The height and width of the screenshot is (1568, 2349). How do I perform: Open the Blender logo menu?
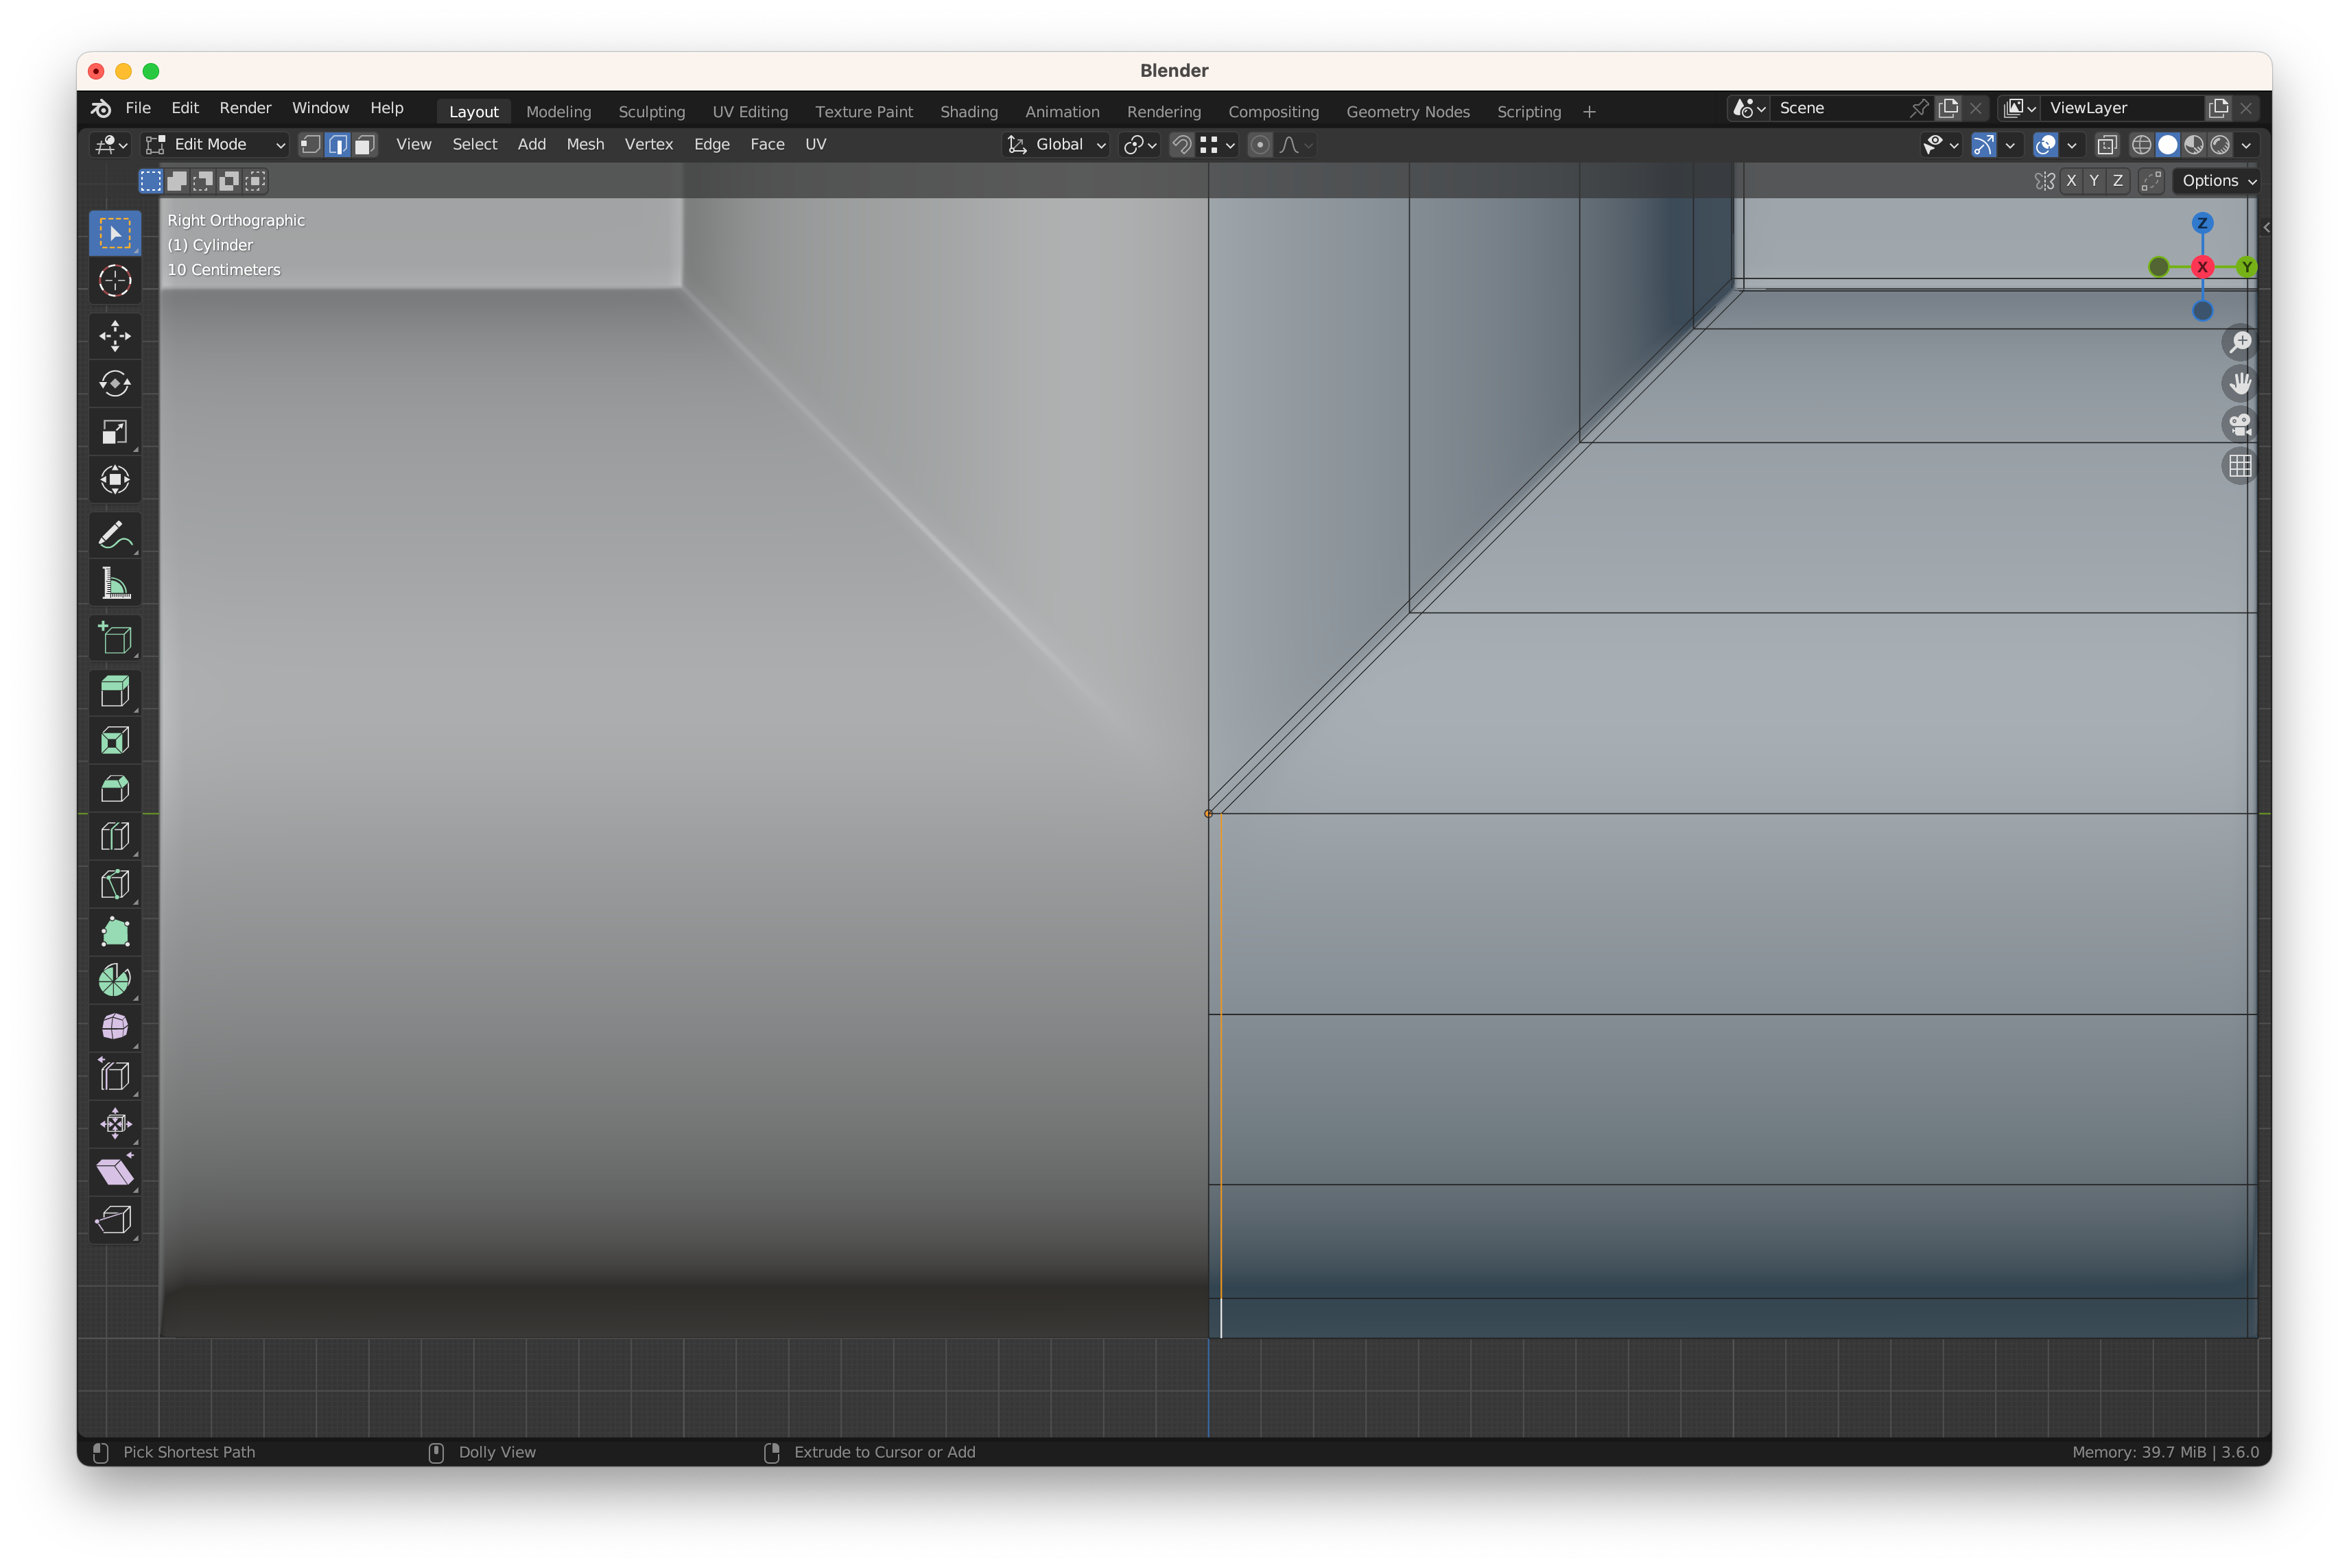point(101,108)
